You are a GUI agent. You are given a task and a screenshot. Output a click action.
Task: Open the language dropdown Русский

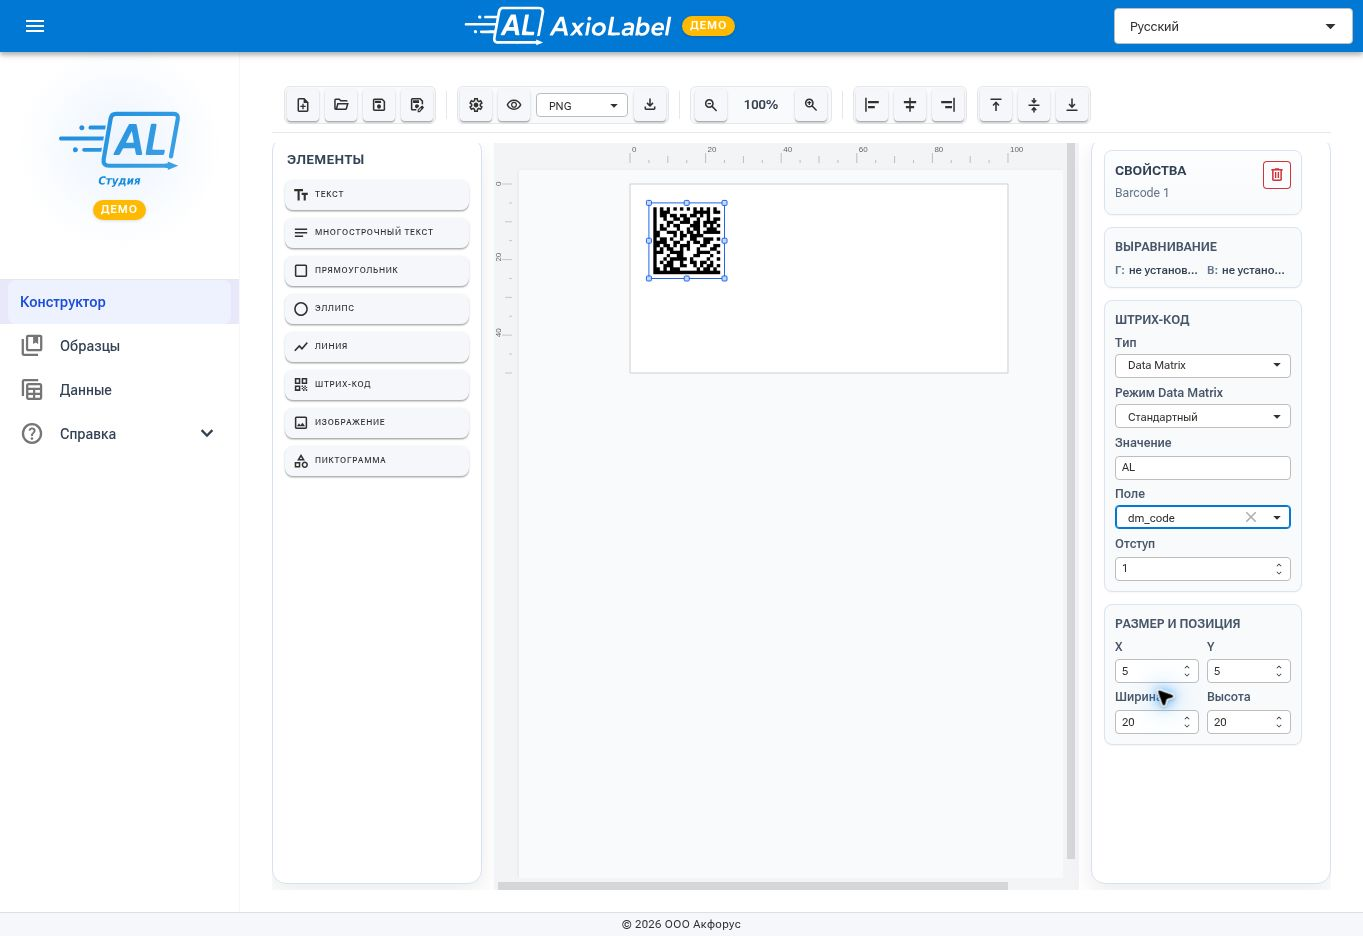1233,26
